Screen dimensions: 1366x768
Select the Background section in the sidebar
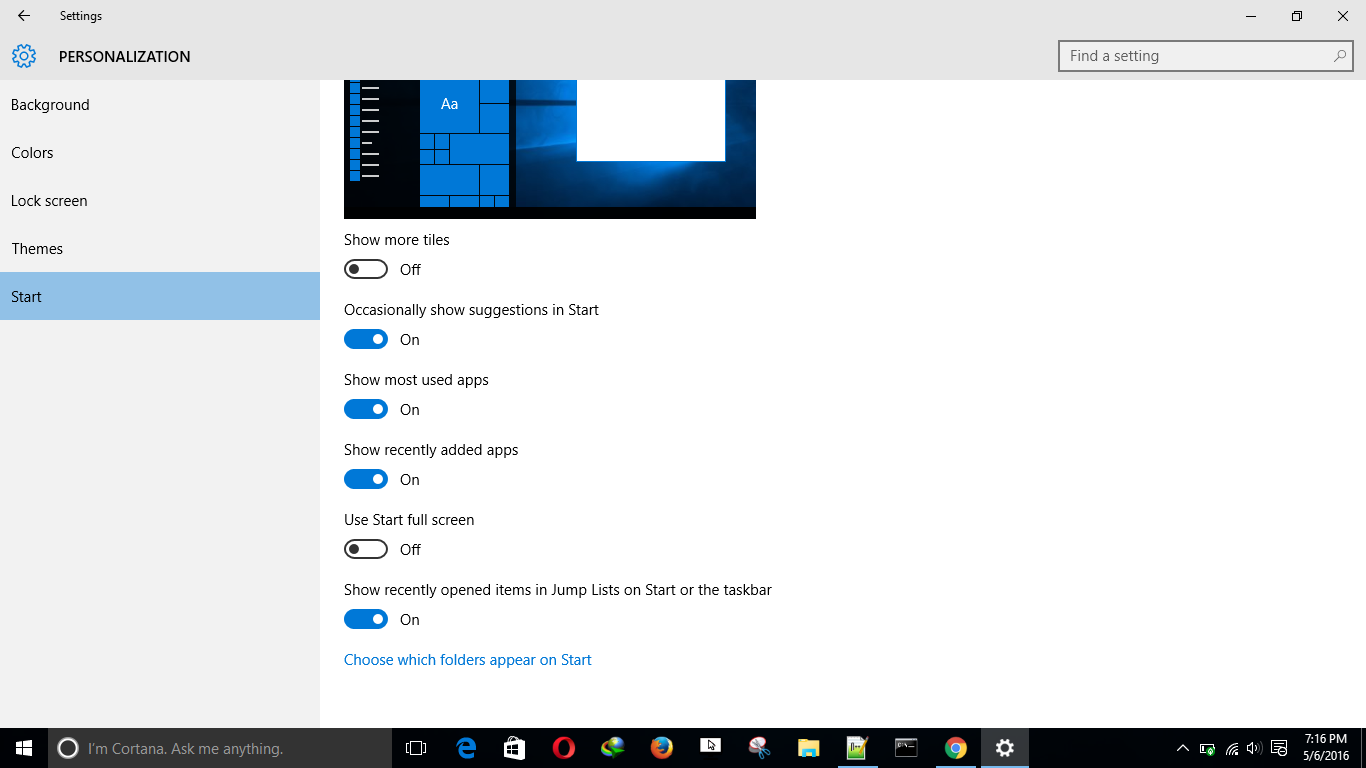(50, 105)
